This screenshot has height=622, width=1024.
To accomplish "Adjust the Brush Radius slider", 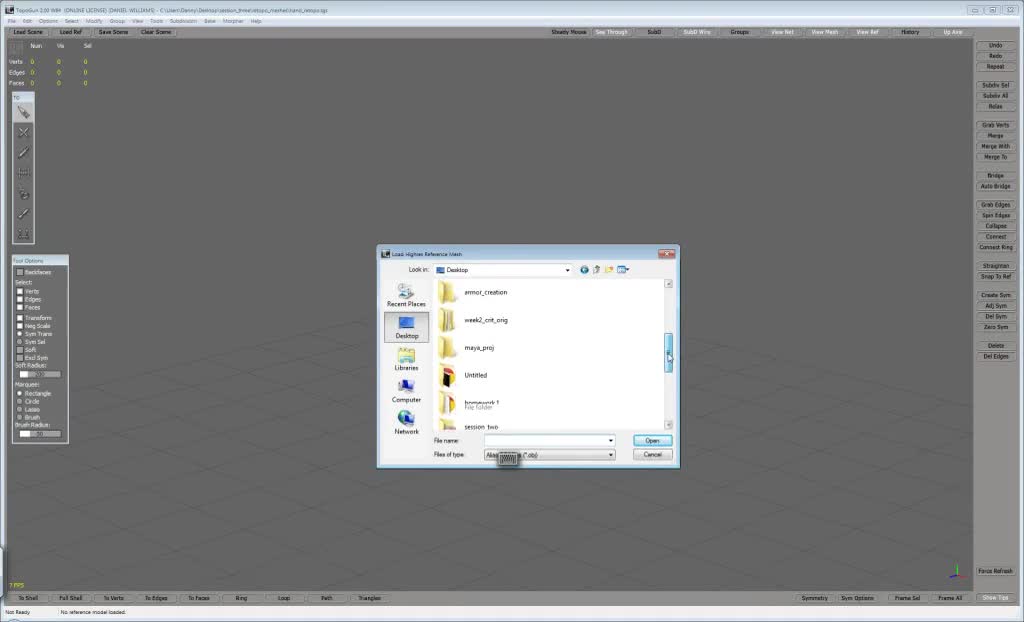I will point(39,434).
